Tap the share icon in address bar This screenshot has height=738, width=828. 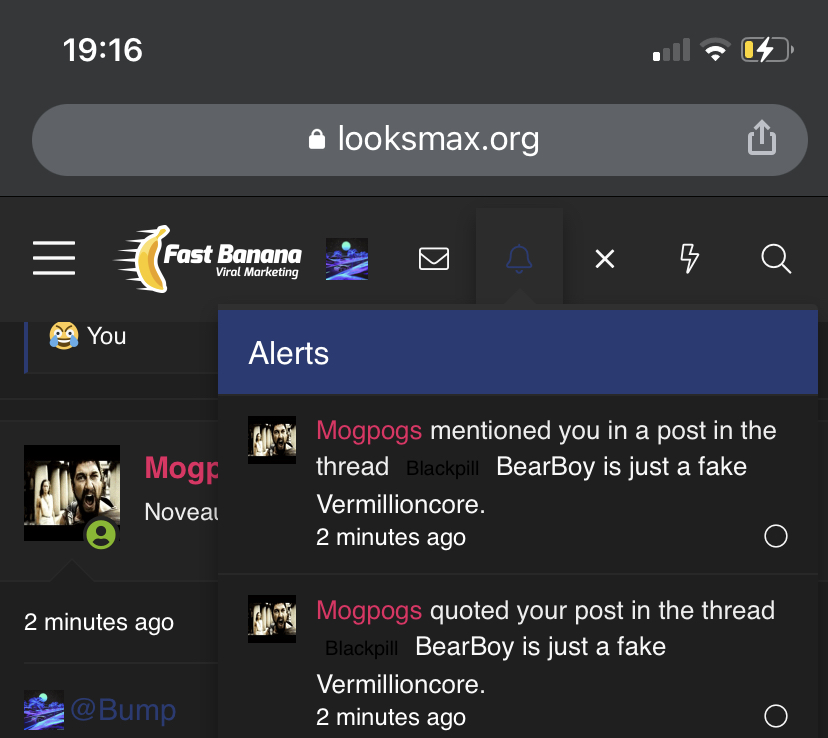coord(761,138)
